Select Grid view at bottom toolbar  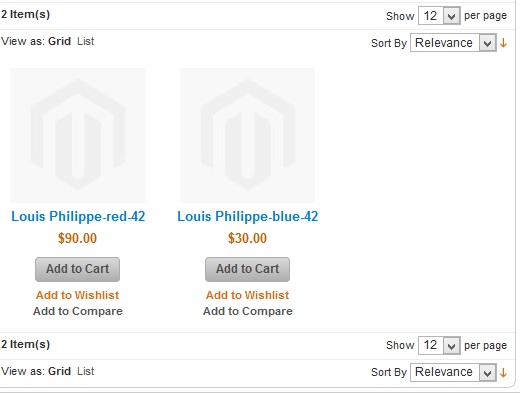[x=59, y=371]
